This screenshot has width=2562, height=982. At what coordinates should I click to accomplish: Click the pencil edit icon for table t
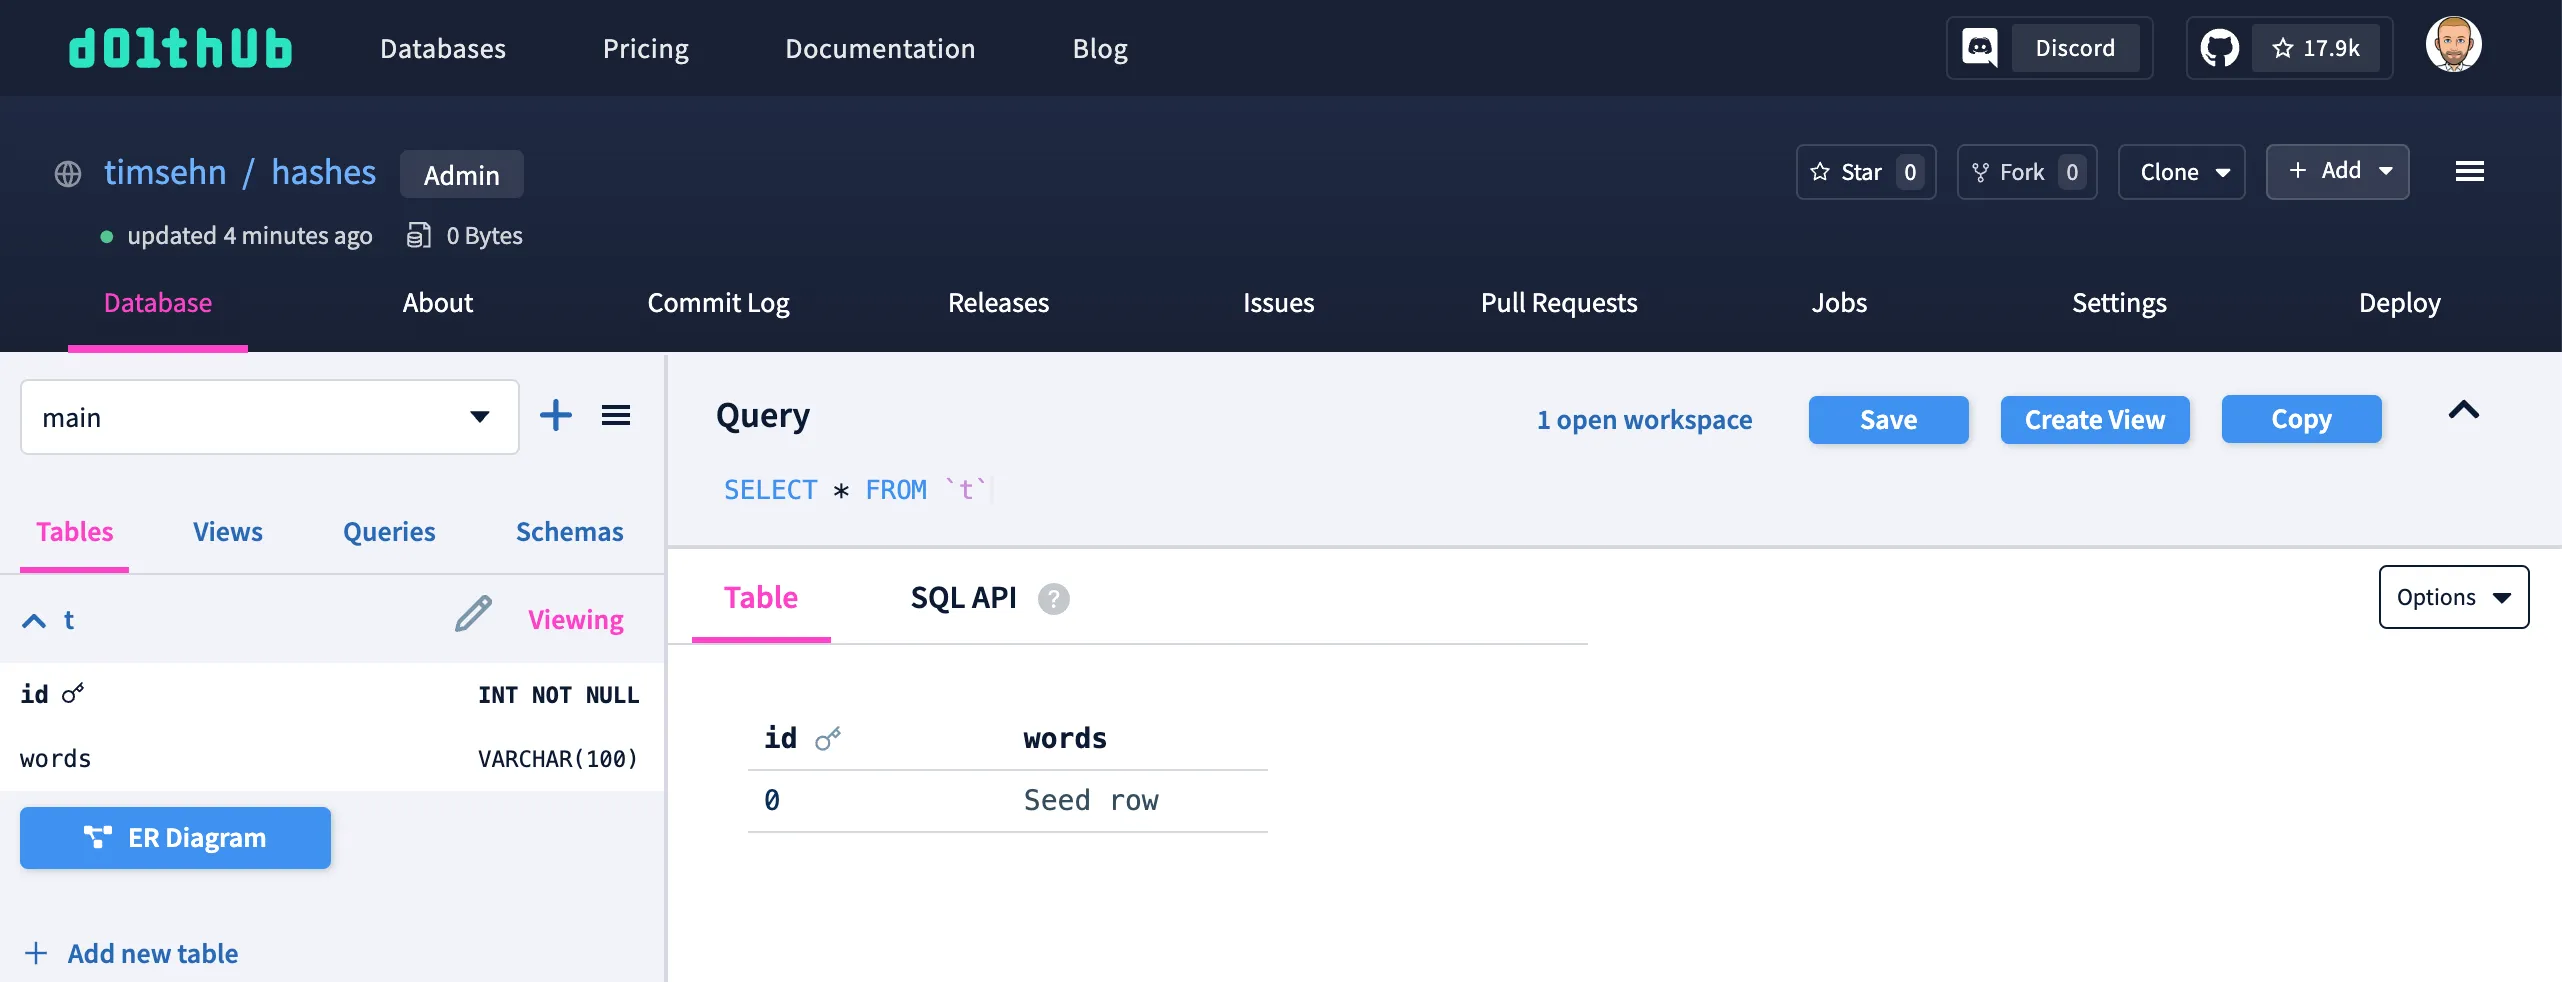click(473, 615)
